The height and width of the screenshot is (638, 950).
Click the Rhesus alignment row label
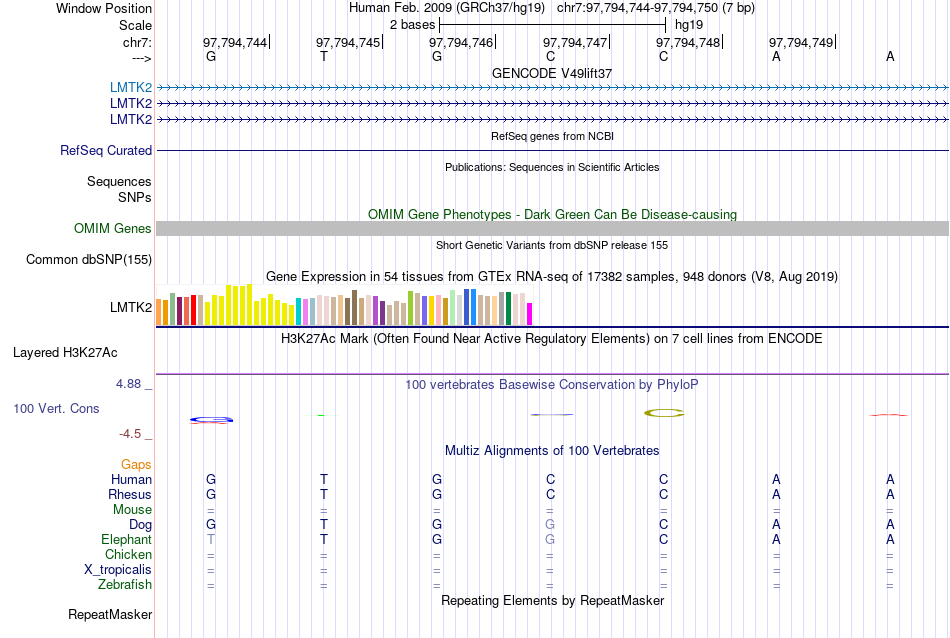click(130, 494)
